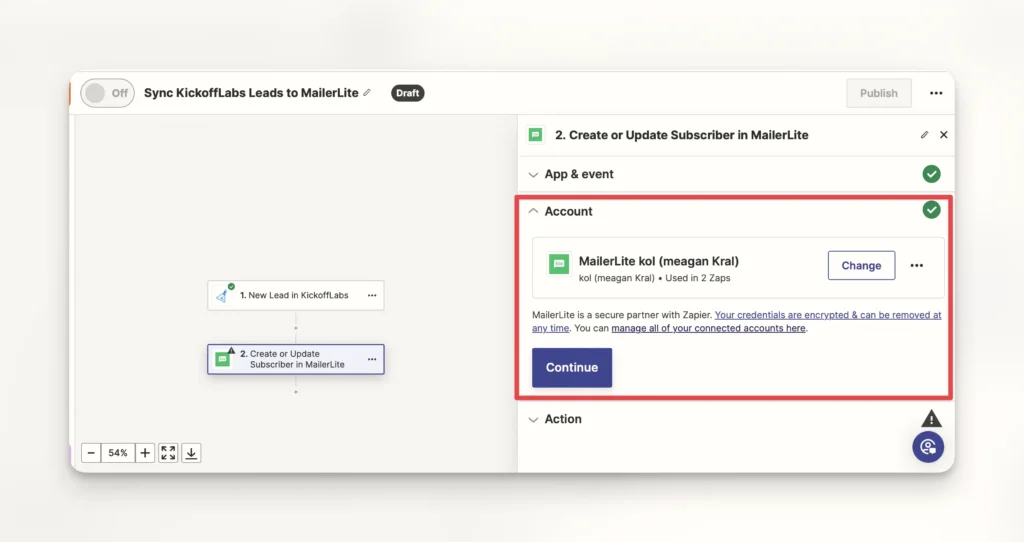This screenshot has width=1024, height=542.
Task: Click the Draft status badge
Action: pyautogui.click(x=408, y=93)
